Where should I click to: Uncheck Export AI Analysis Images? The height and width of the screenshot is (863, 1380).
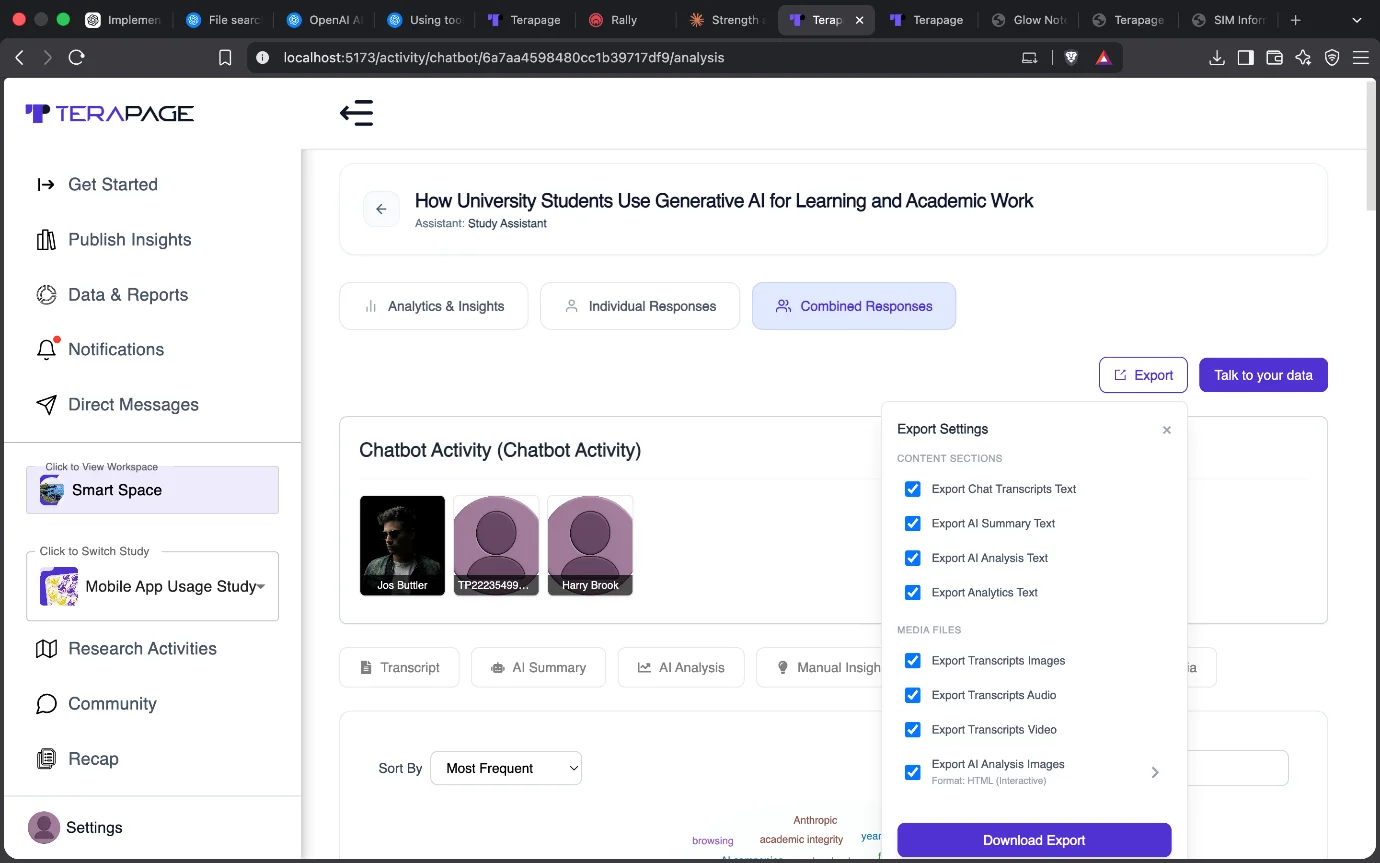pyautogui.click(x=912, y=772)
